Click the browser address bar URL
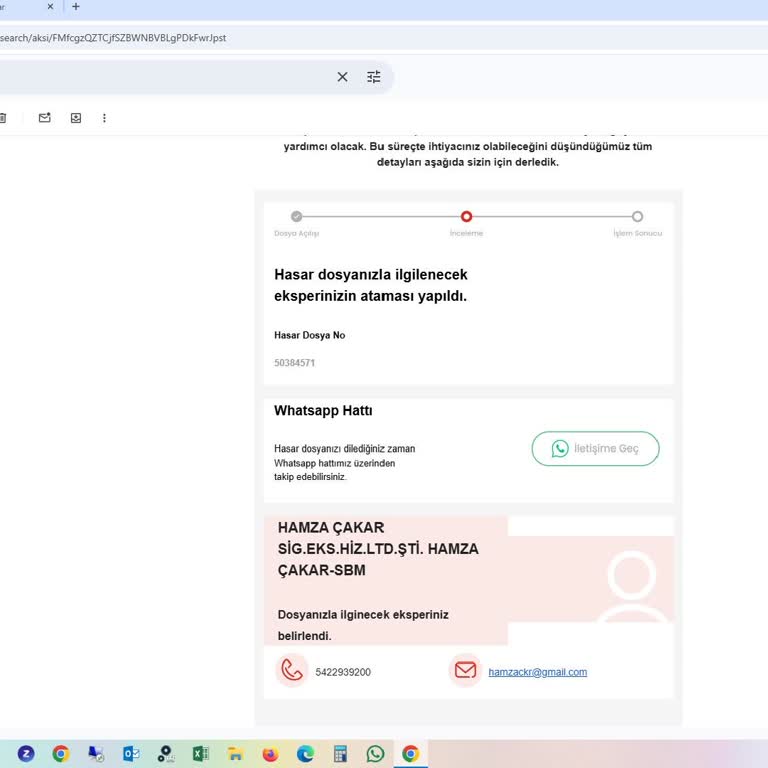 tap(113, 38)
